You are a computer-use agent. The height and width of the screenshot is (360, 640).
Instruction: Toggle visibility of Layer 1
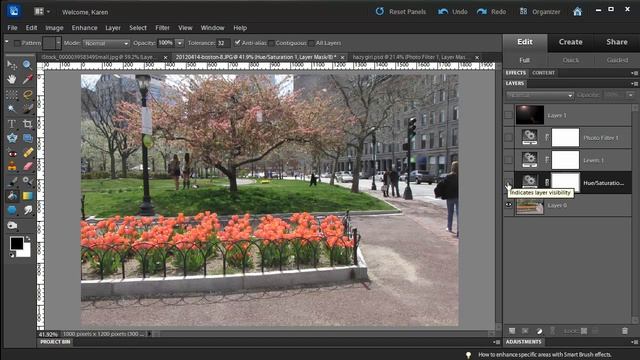508,115
